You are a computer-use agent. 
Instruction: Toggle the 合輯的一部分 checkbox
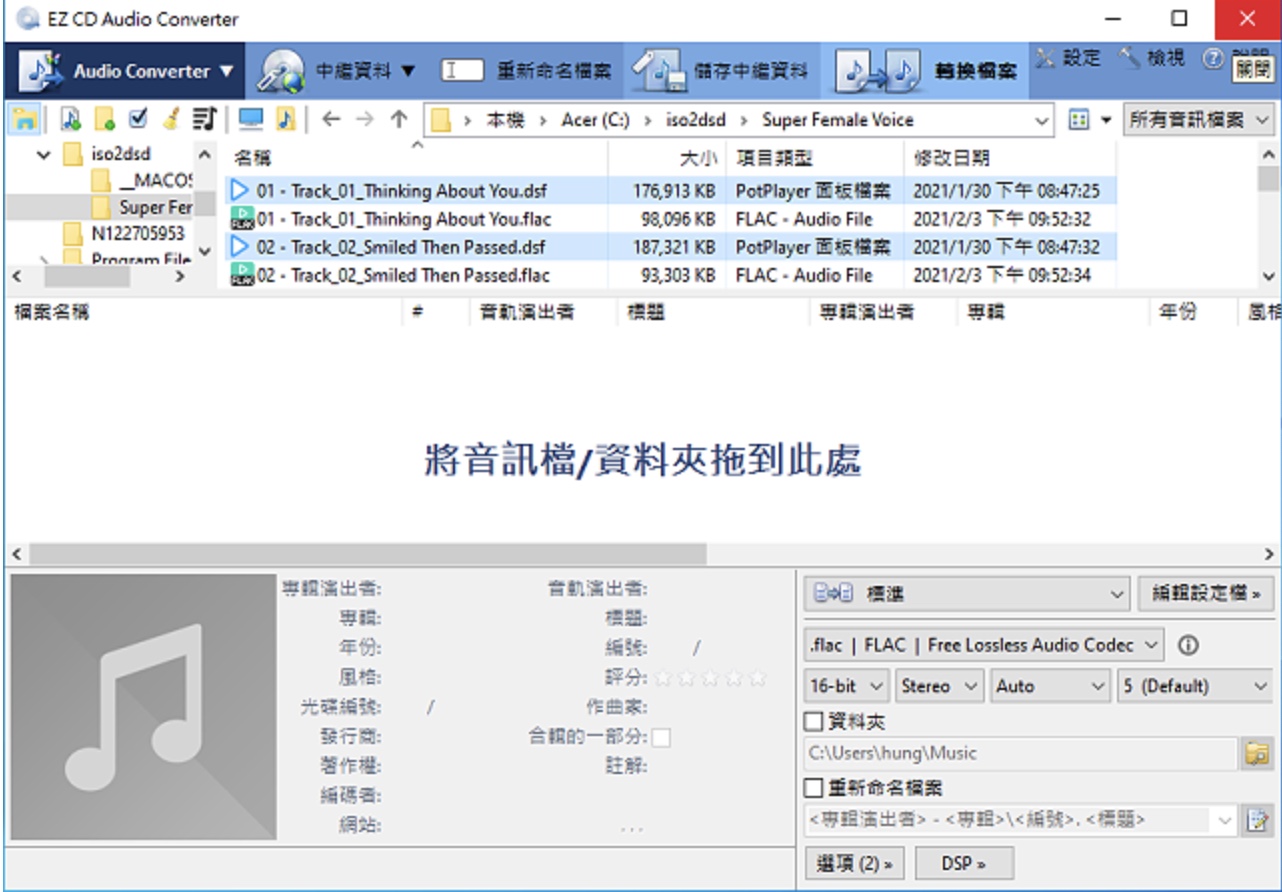coord(661,738)
